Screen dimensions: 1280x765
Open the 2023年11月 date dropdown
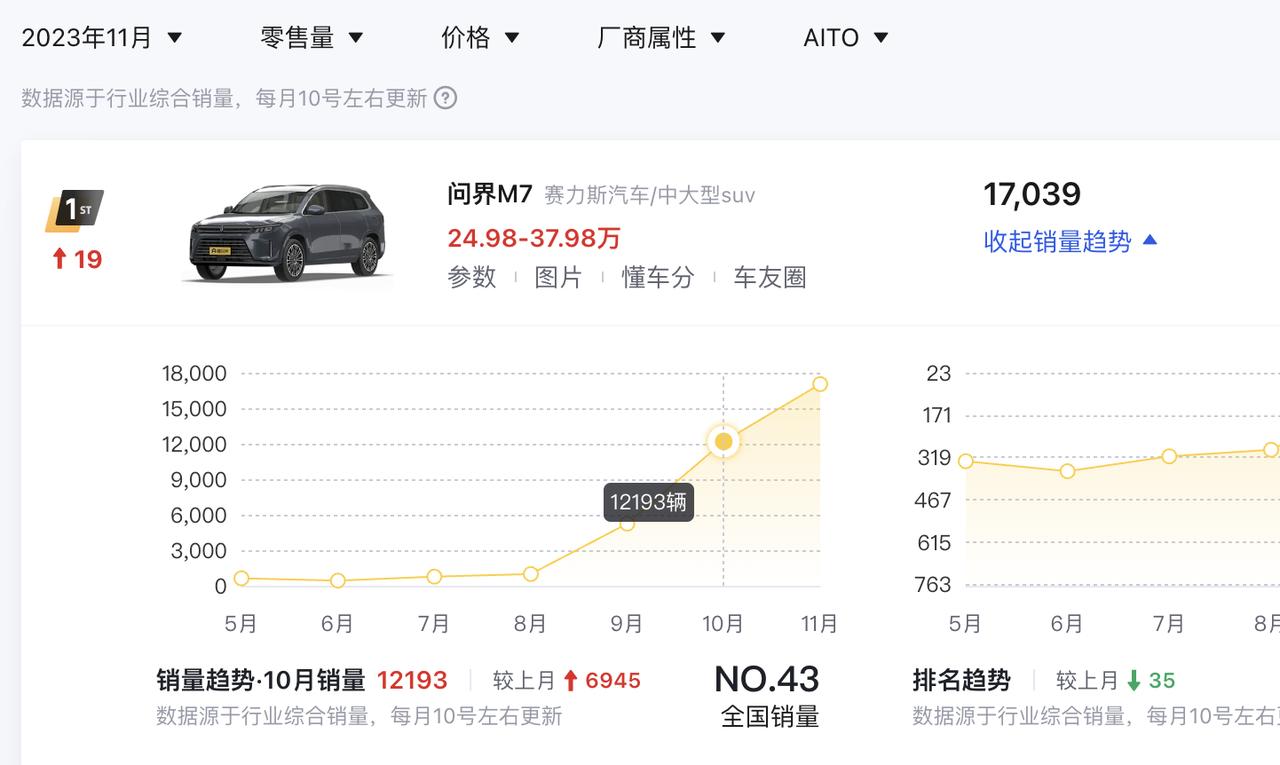[x=102, y=38]
